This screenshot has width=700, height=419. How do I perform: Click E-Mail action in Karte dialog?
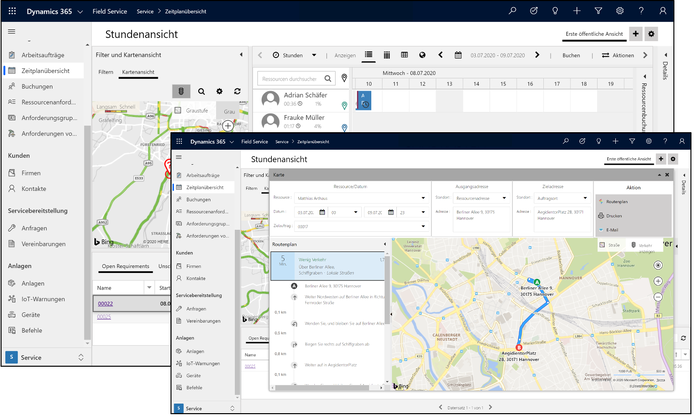[x=612, y=230]
